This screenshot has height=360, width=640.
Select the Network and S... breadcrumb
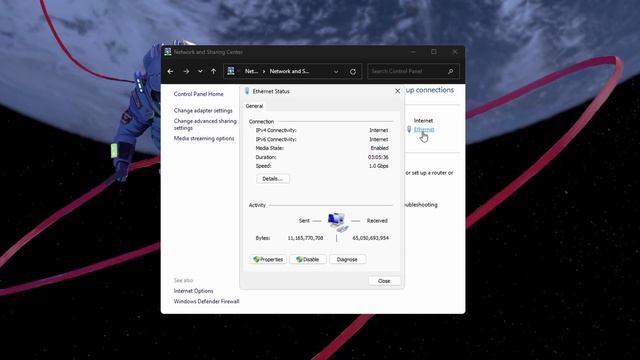pos(289,71)
